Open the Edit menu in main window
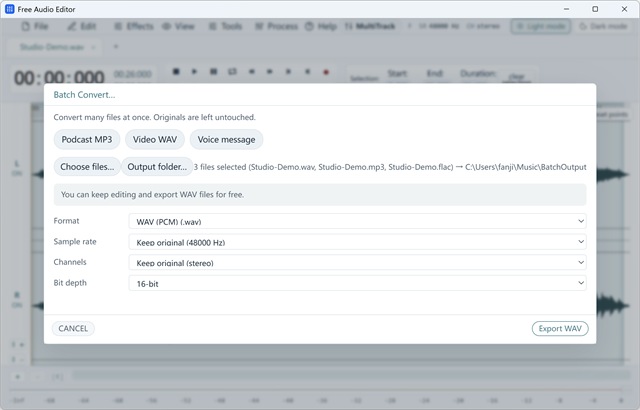640x410 pixels. point(82,27)
